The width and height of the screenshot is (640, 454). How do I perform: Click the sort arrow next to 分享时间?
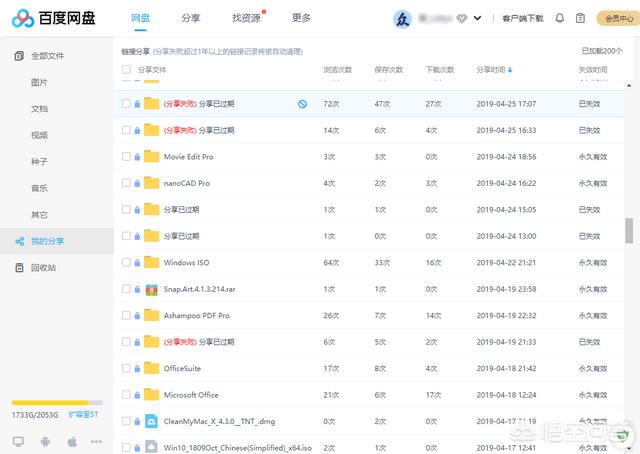(x=510, y=70)
